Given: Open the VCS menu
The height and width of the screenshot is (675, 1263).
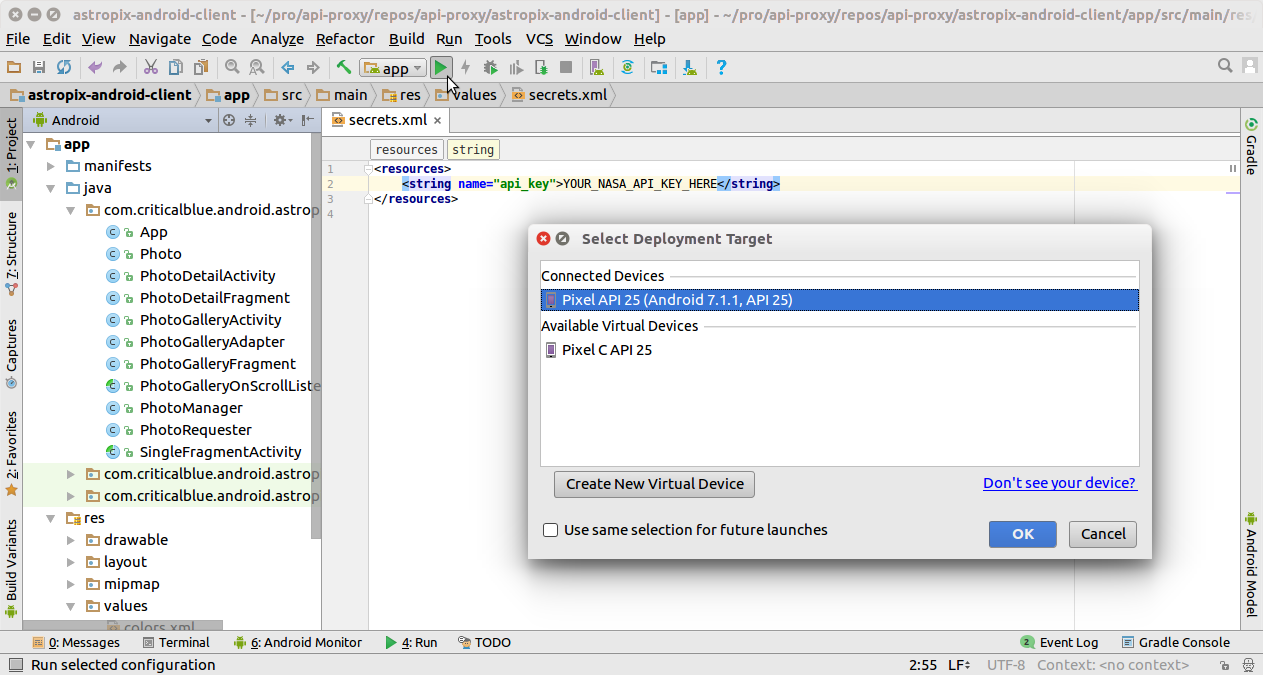Looking at the screenshot, I should pyautogui.click(x=539, y=39).
